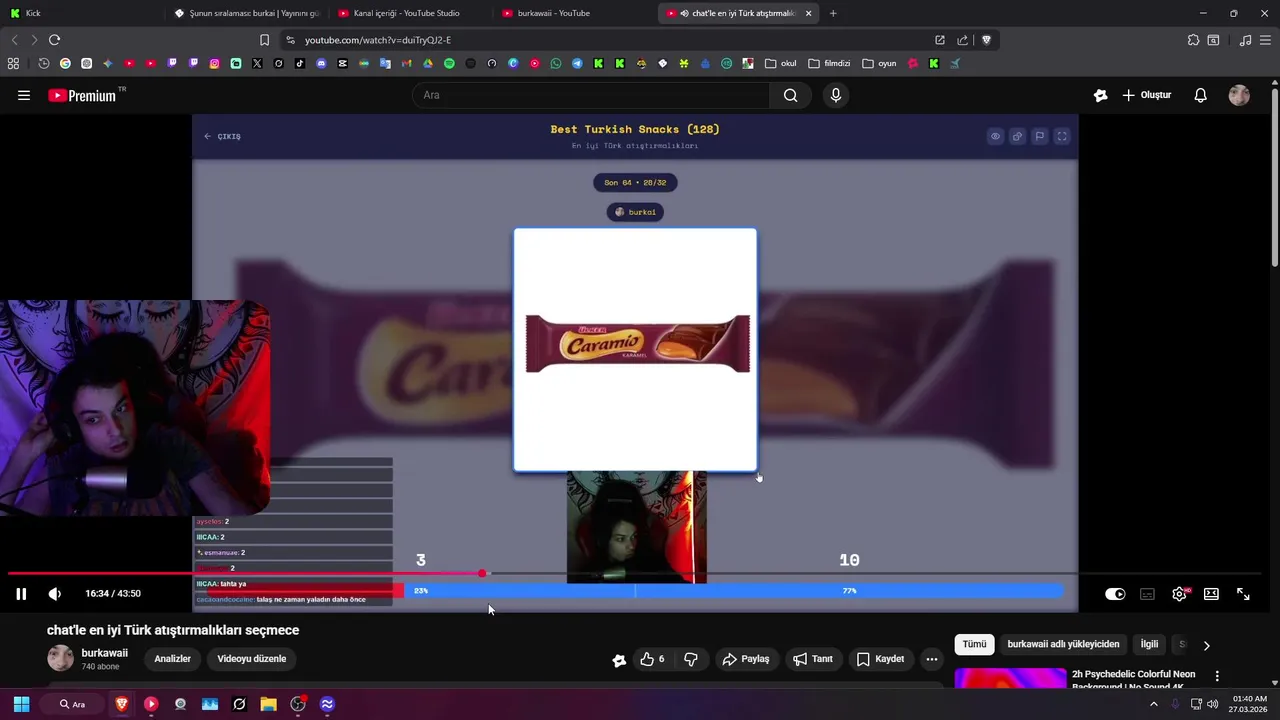Open Brave Shields lion icon
Screen dimensions: 1280x720
[x=986, y=40]
